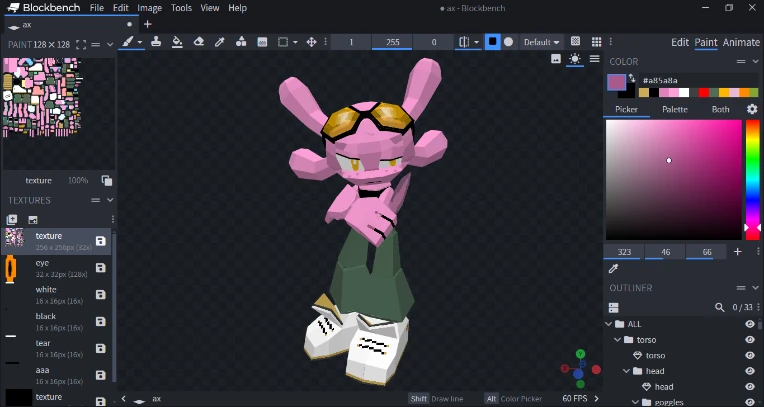Click the viewport background image icon
Screen dimensions: 764x407
556,59
